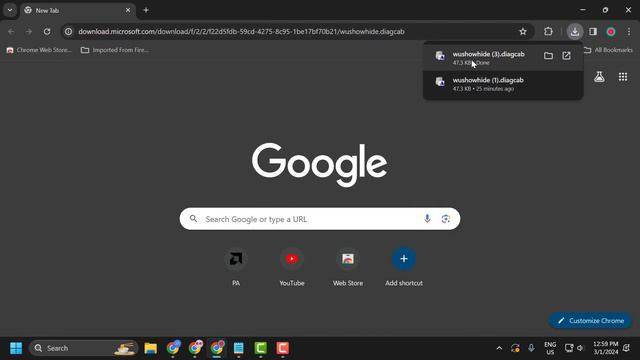Open the wushowhide (1).diagcab download entry

point(503,84)
